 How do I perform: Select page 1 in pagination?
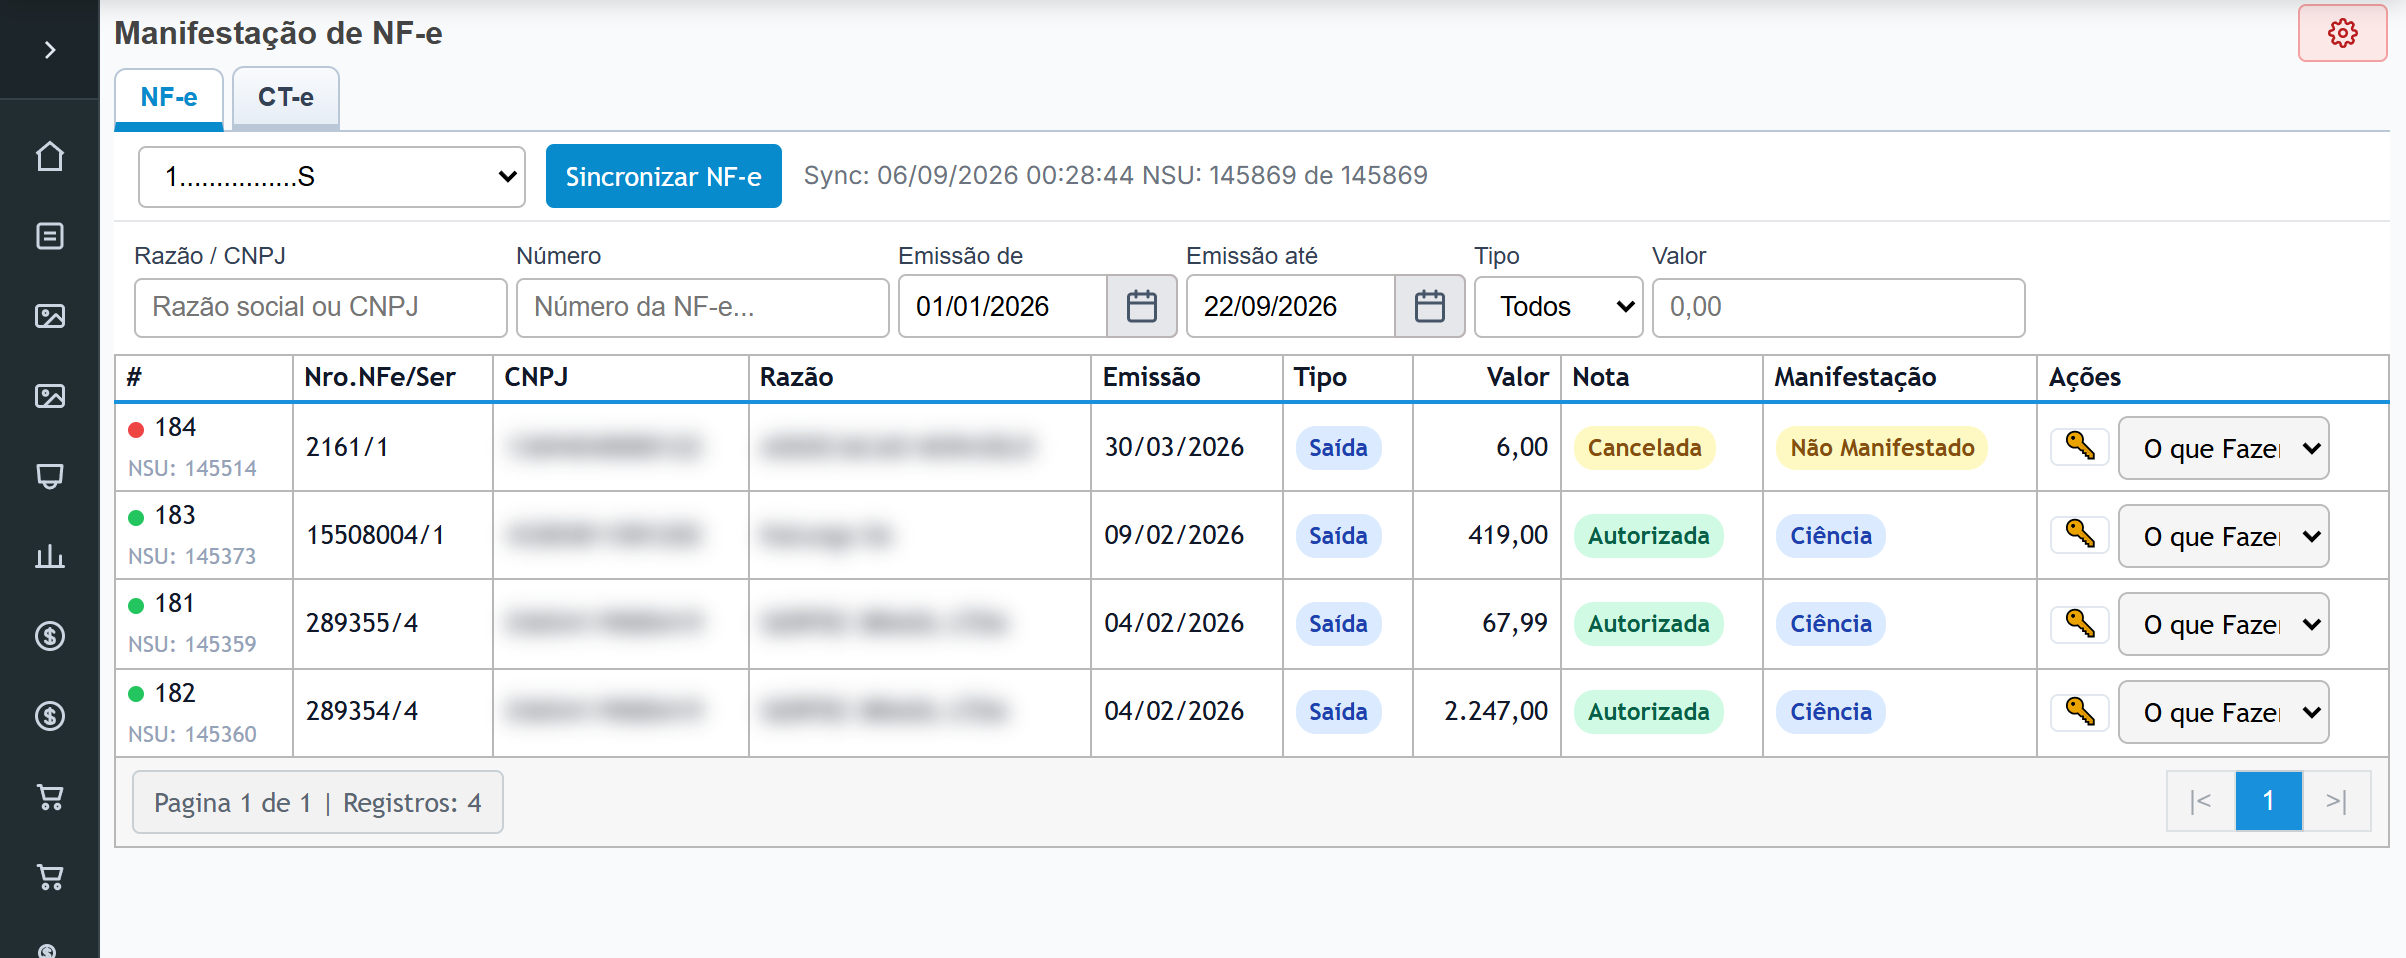[2268, 801]
